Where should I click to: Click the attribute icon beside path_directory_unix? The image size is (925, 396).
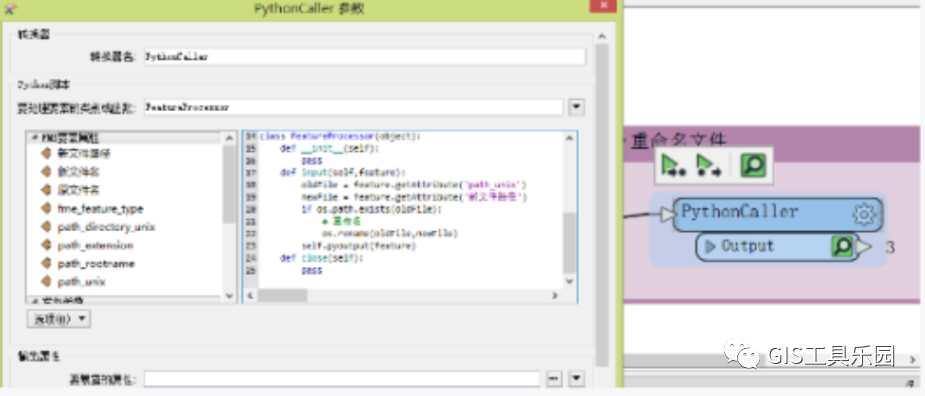coord(46,227)
